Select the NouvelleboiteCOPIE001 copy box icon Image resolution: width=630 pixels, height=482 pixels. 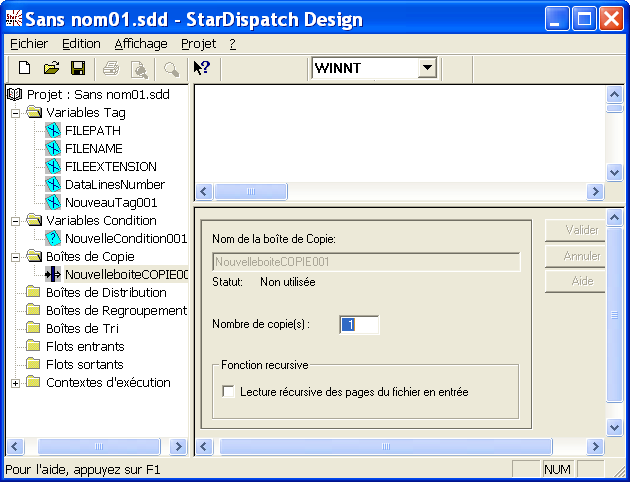tap(53, 275)
